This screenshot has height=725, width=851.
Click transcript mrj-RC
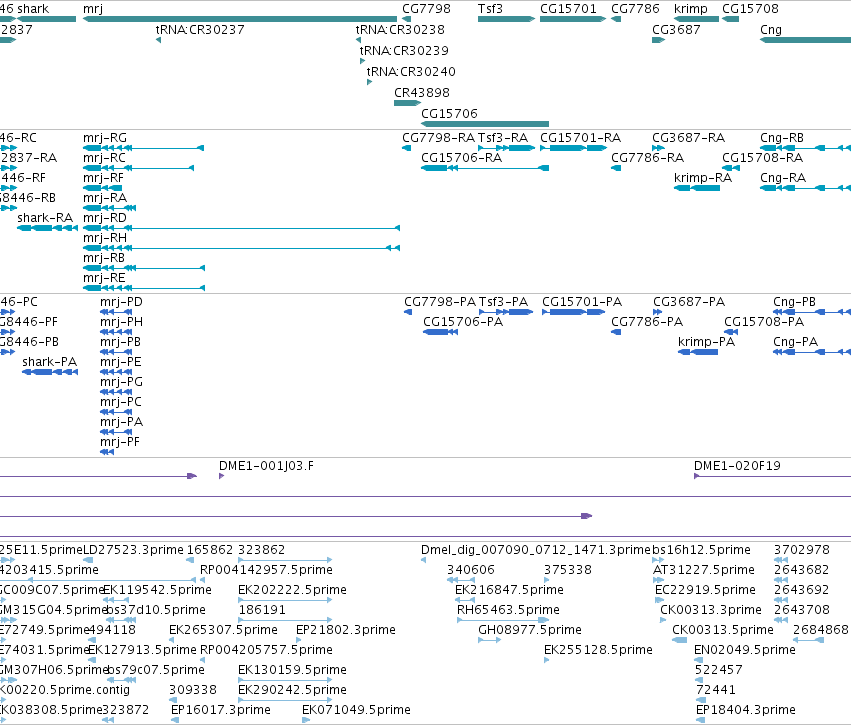(x=138, y=168)
